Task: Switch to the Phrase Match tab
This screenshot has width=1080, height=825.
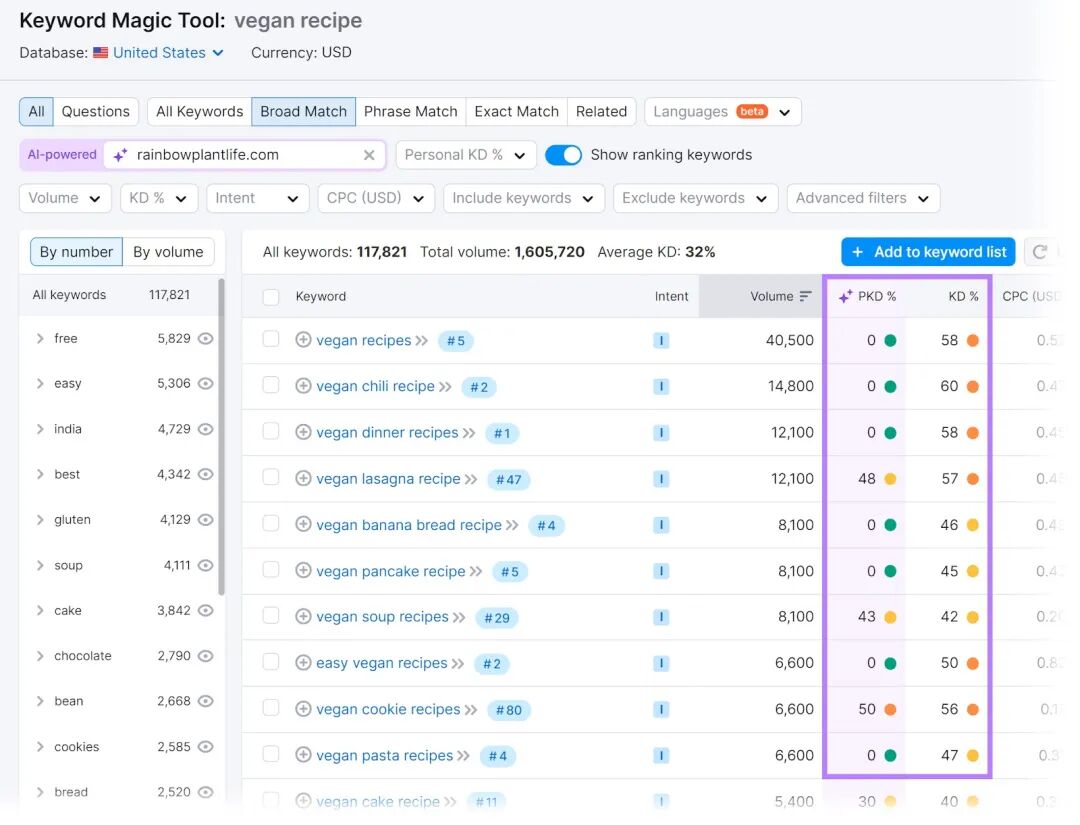Action: 411,112
